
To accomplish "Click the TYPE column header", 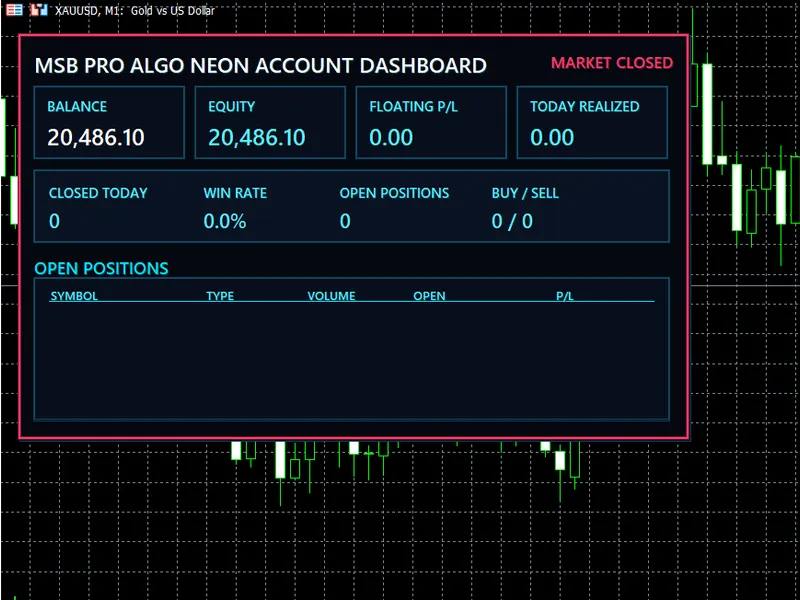I will pyautogui.click(x=220, y=296).
